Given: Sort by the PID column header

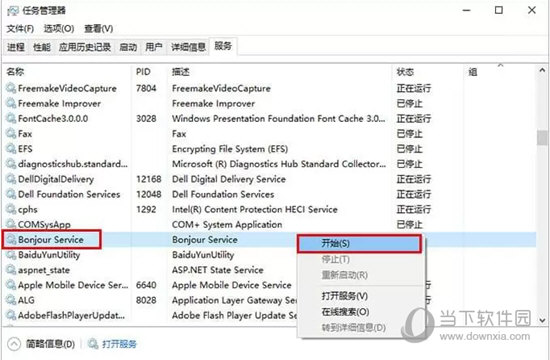Looking at the screenshot, I should coord(143,72).
